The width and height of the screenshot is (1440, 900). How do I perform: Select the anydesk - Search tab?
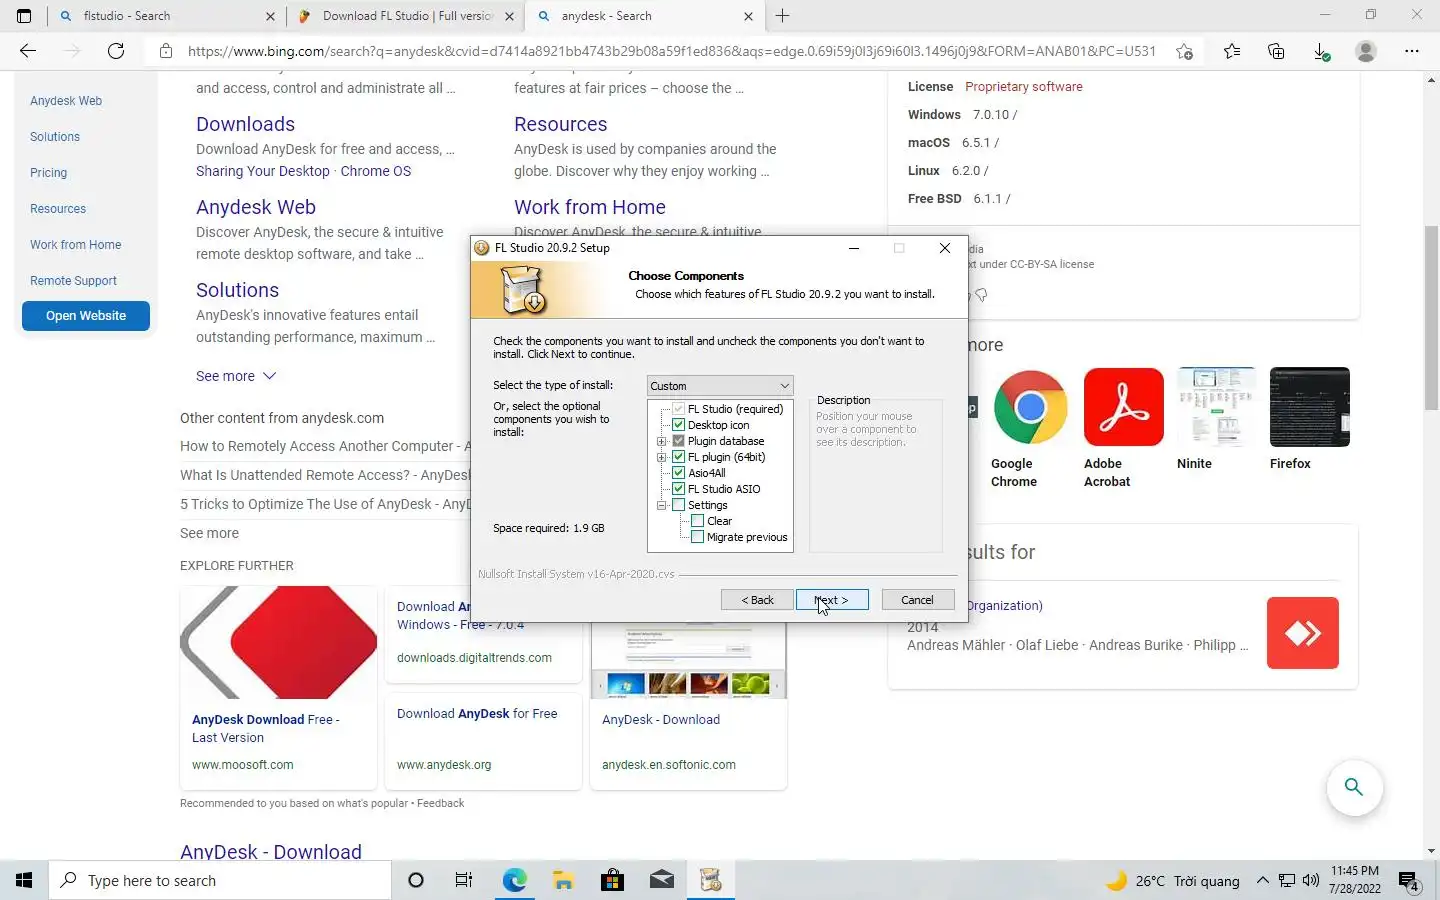tap(645, 16)
